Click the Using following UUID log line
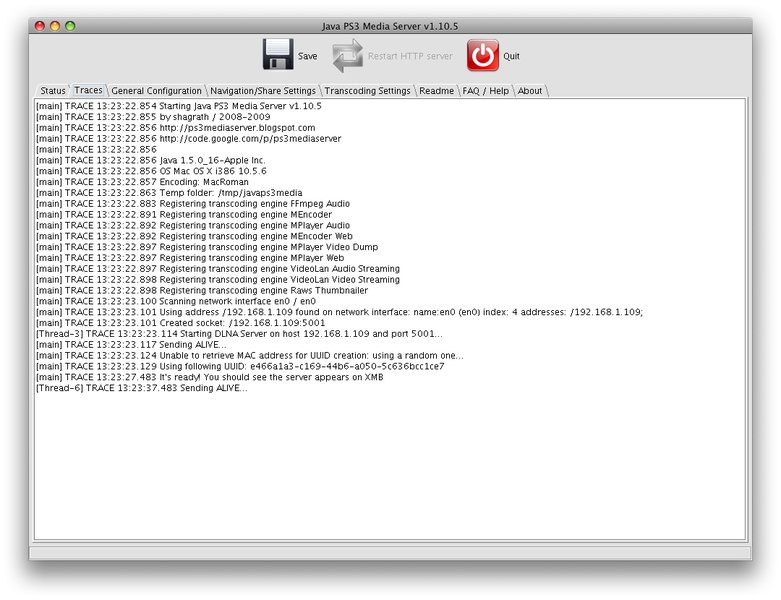The width and height of the screenshot is (781, 600). tap(240, 367)
